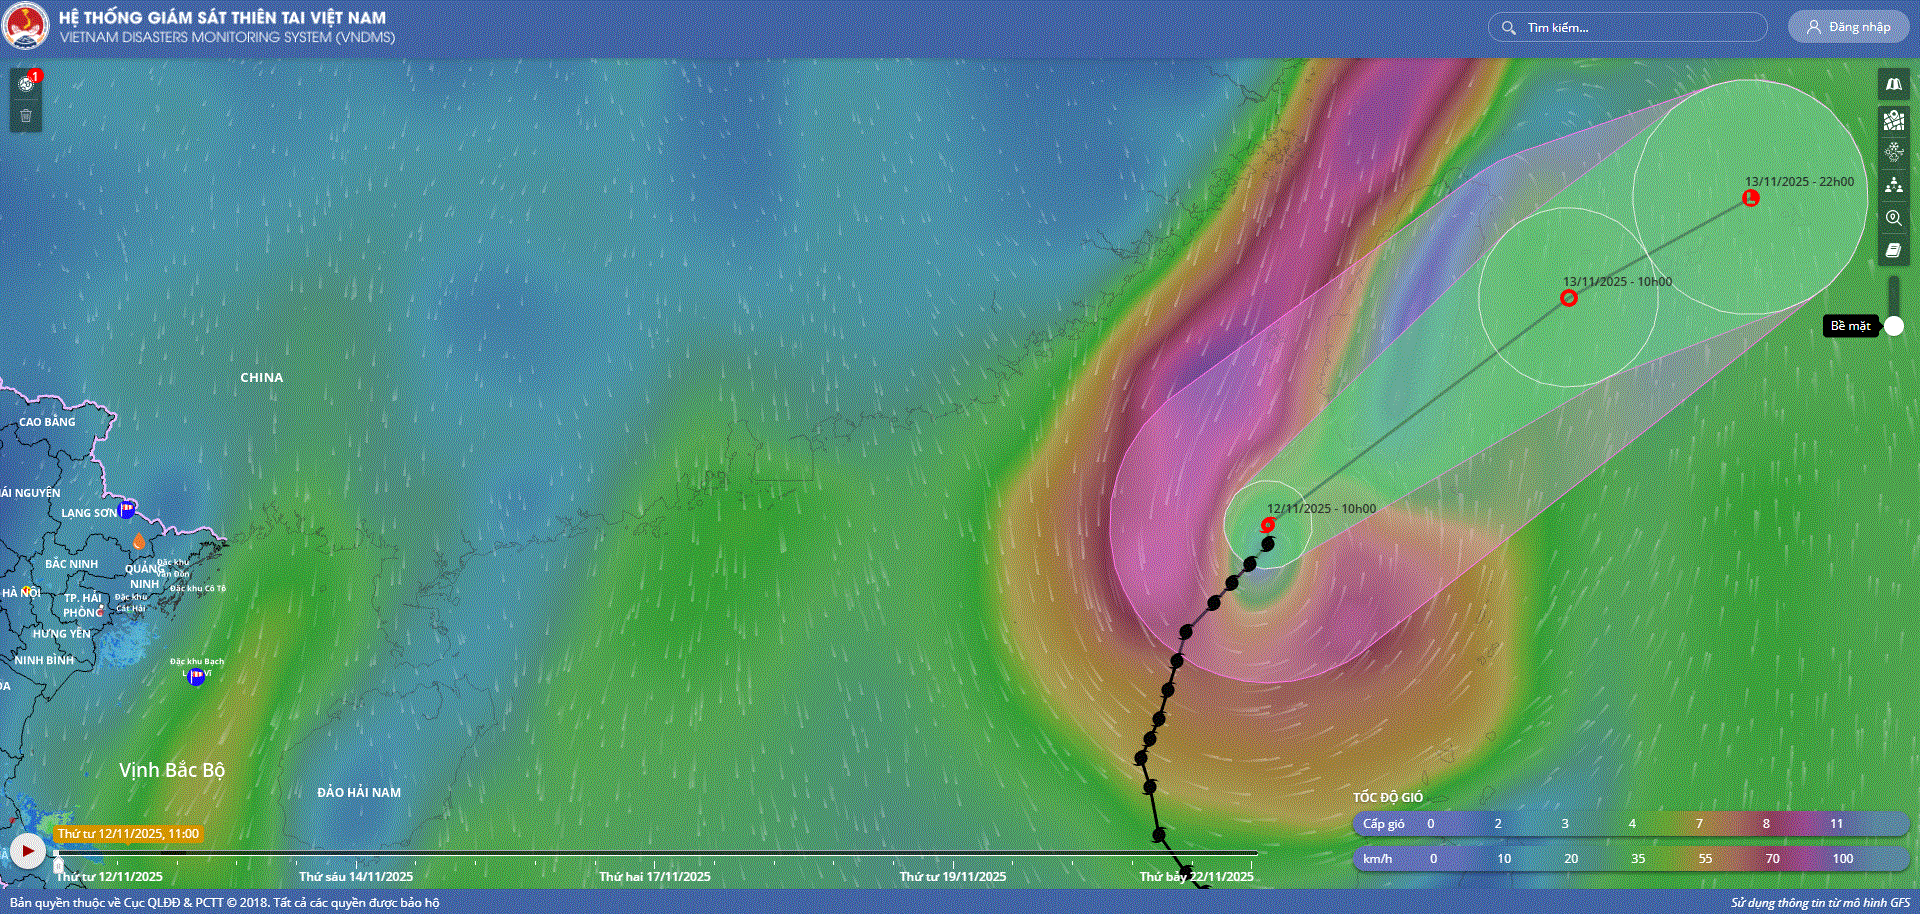
Task: Open the basemap folded-map icon
Action: [1893, 85]
